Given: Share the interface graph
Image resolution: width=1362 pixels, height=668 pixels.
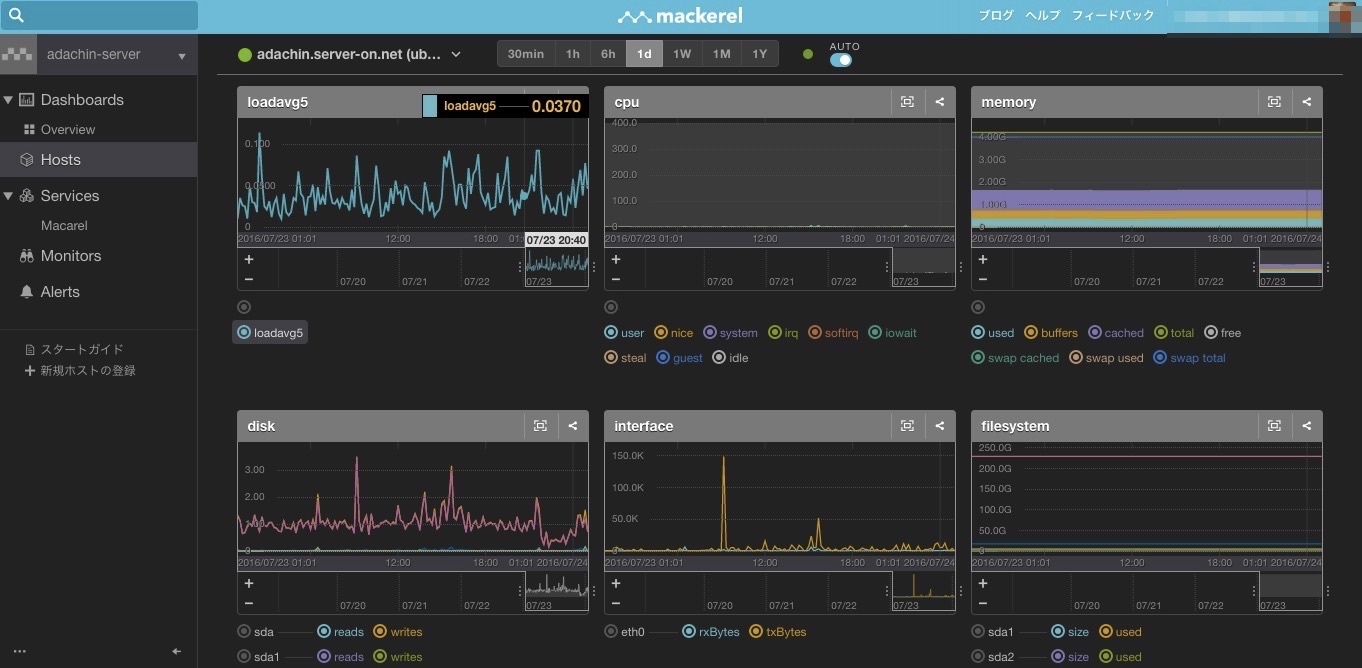Looking at the screenshot, I should click(x=939, y=426).
